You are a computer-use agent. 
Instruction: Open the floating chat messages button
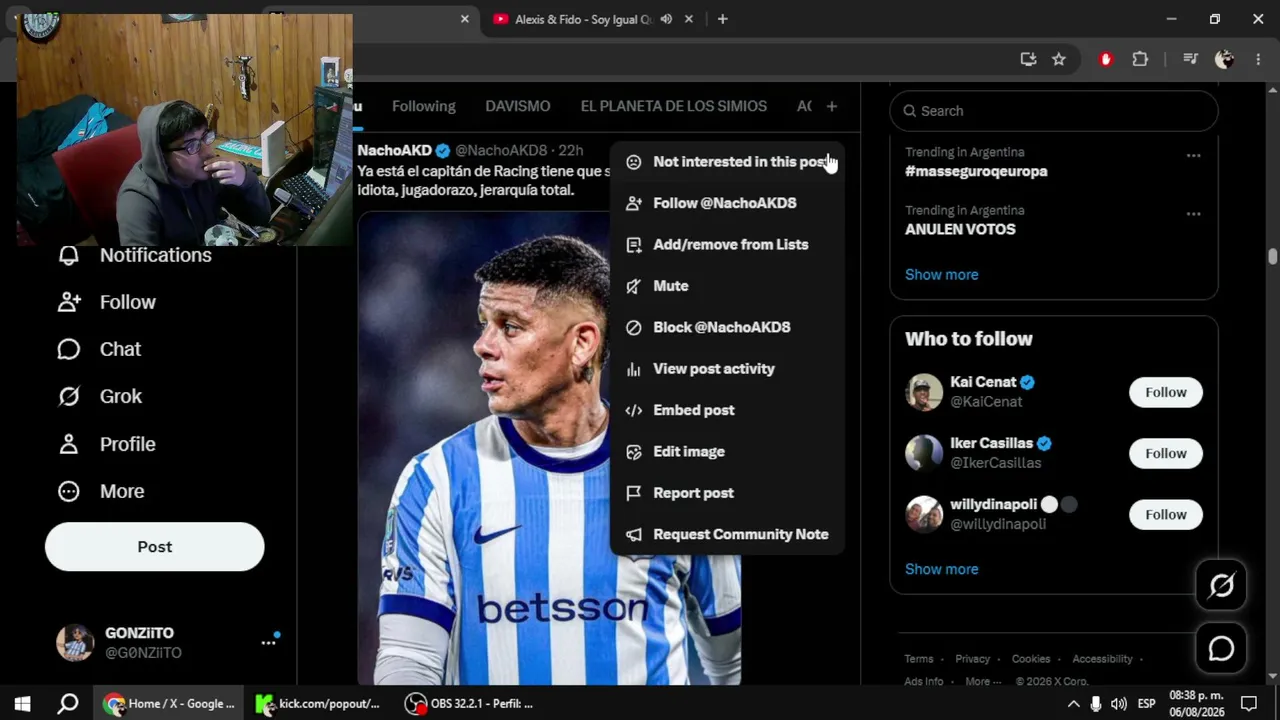tap(1221, 649)
